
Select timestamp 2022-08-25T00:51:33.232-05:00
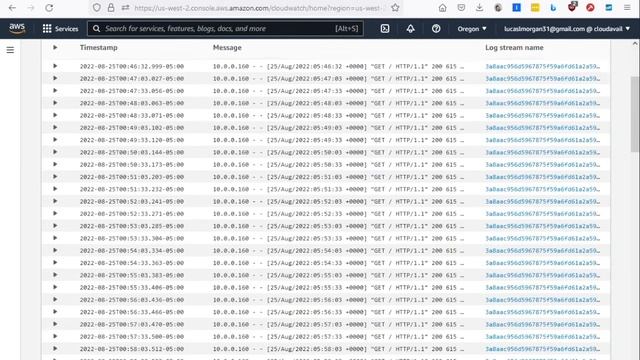(132, 189)
